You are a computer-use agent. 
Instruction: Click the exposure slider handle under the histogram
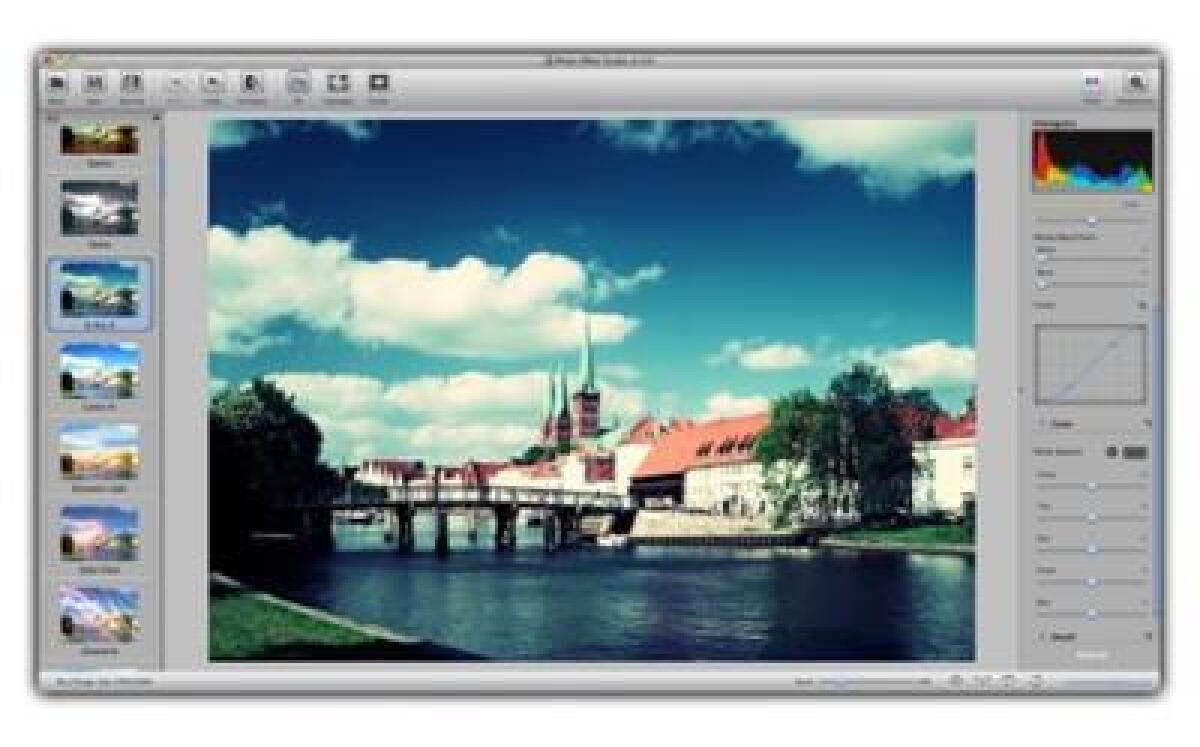click(1092, 218)
